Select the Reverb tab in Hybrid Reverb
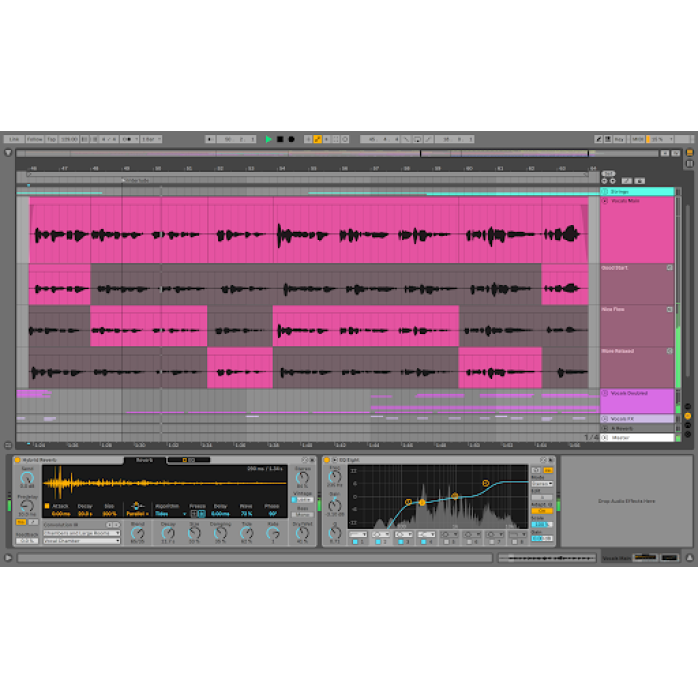Screen dimensions: 698x698 point(144,460)
